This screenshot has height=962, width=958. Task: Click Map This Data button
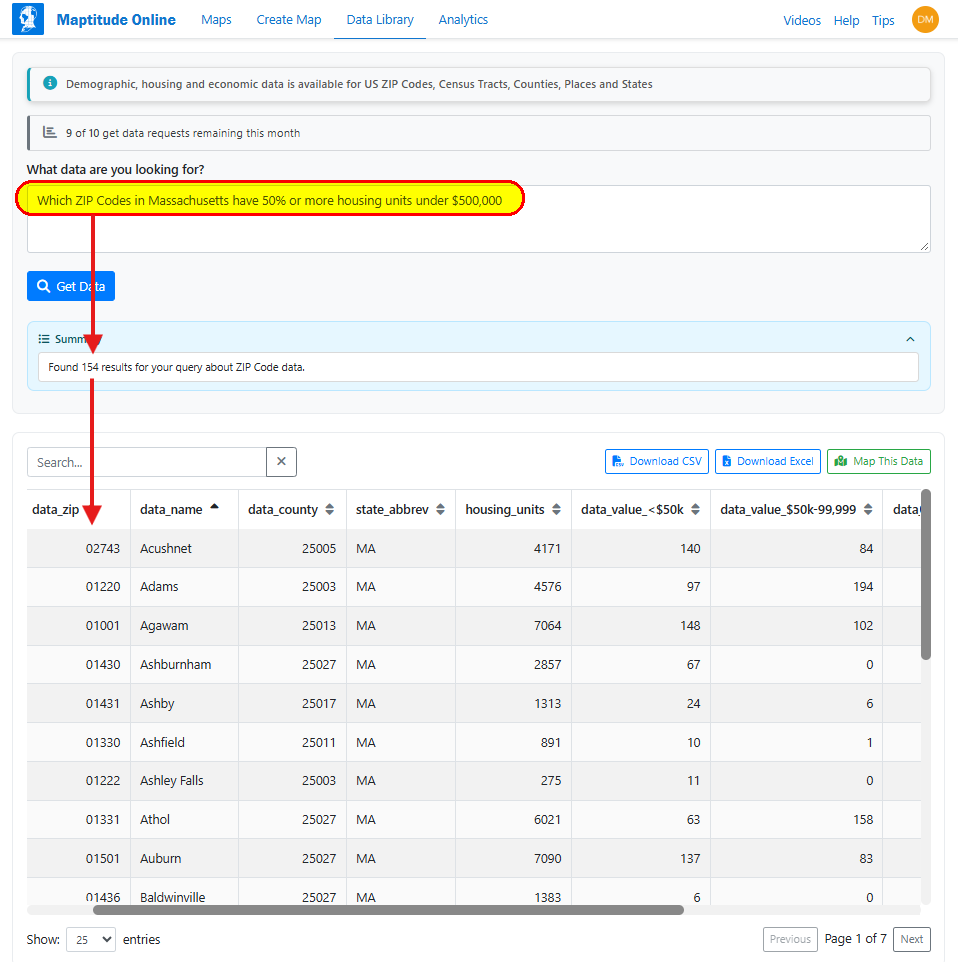pyautogui.click(x=878, y=461)
